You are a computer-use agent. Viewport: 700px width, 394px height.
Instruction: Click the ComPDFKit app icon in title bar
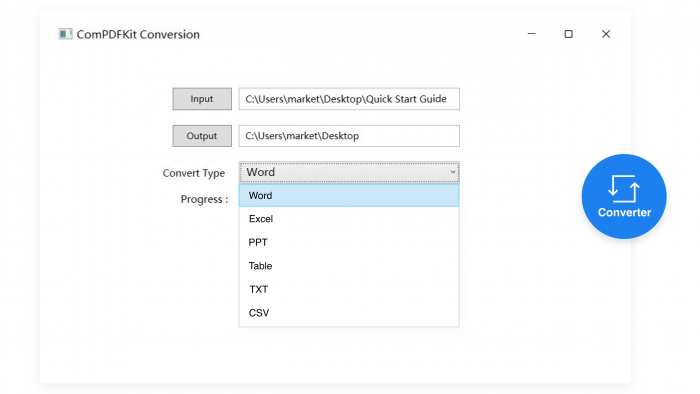click(x=65, y=34)
